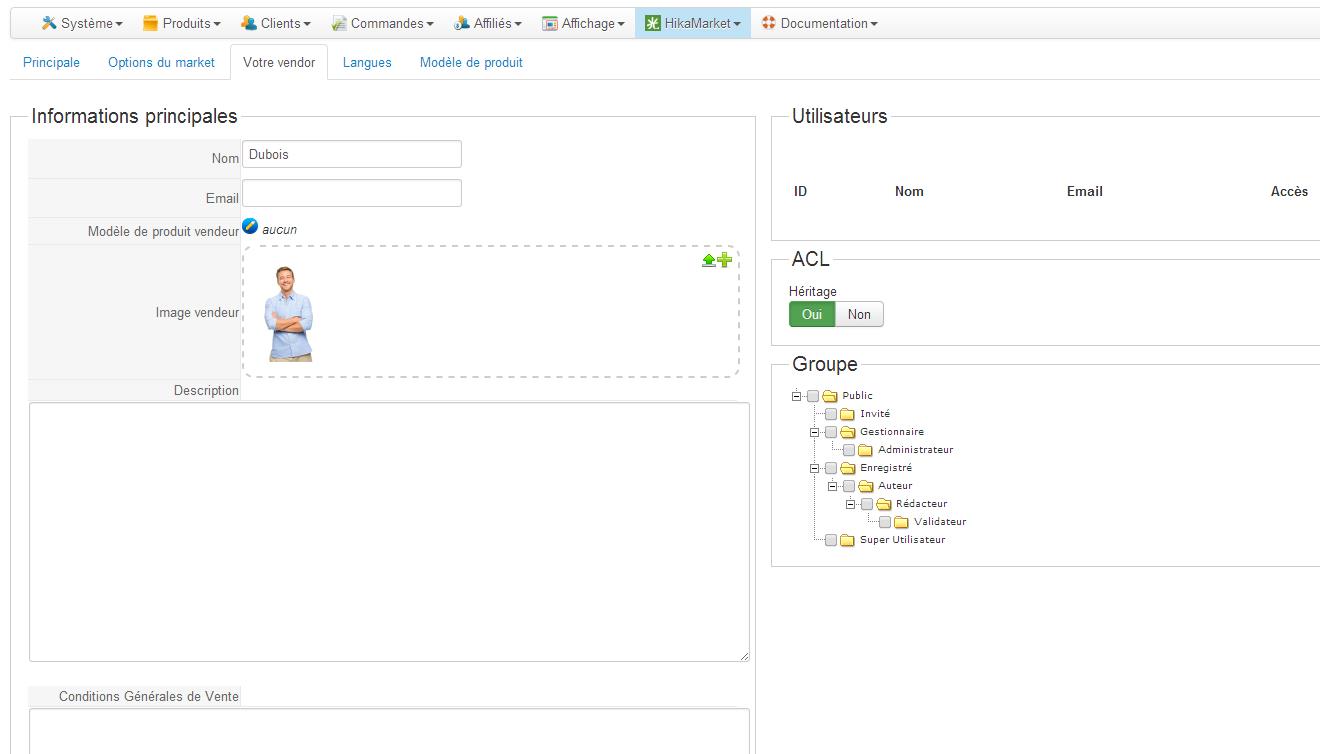The height and width of the screenshot is (754, 1320).
Task: Expand the Clients dropdown menu
Action: 276,23
